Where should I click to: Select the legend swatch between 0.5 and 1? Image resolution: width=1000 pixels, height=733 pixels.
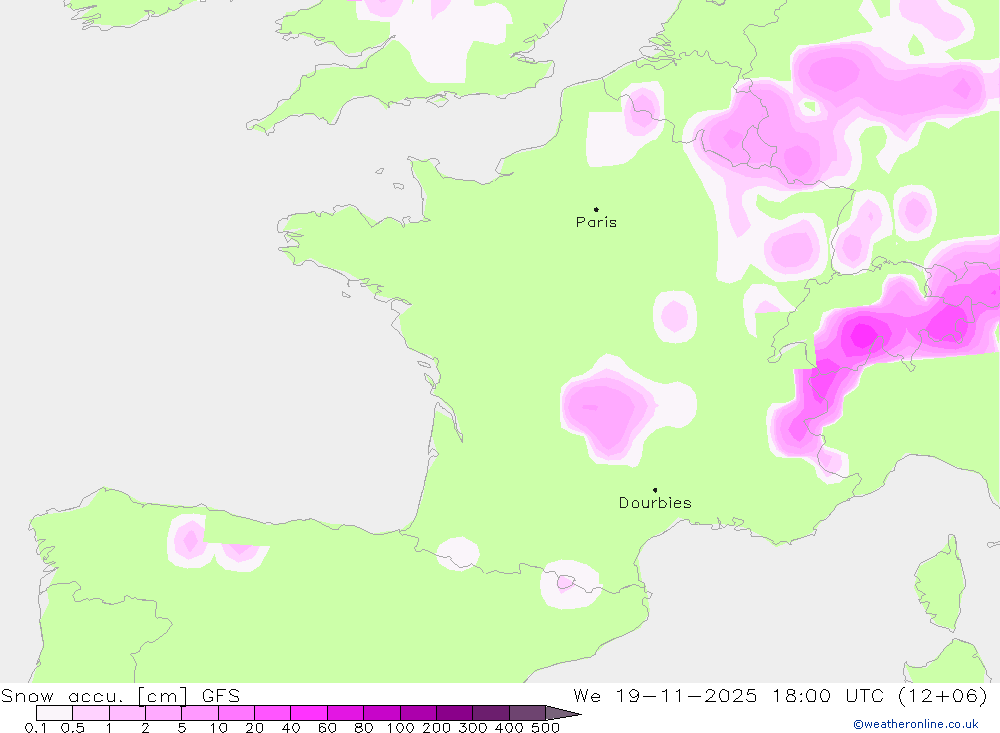pyautogui.click(x=91, y=713)
